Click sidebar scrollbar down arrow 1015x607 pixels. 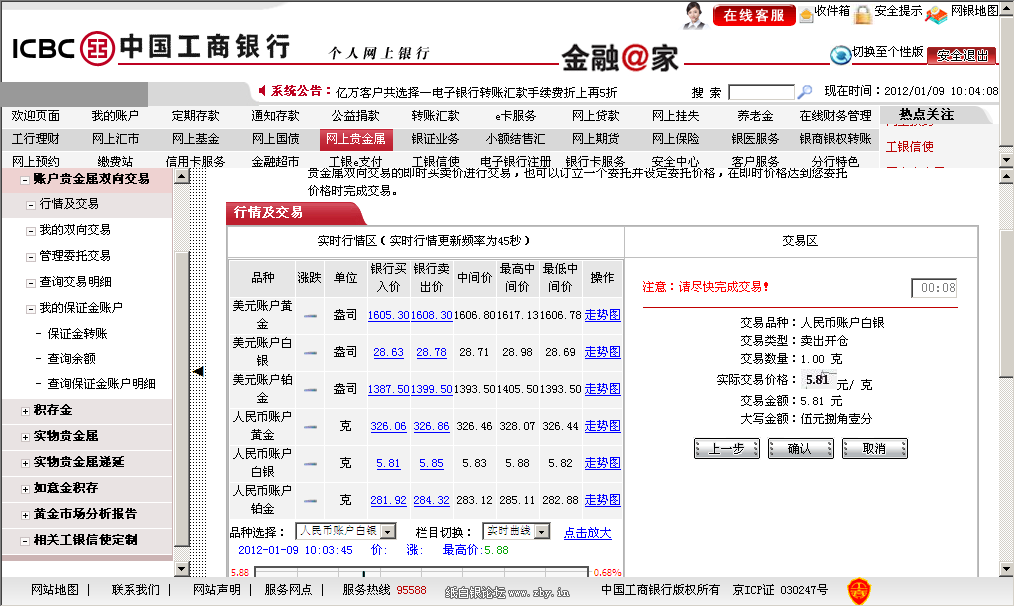pos(182,569)
